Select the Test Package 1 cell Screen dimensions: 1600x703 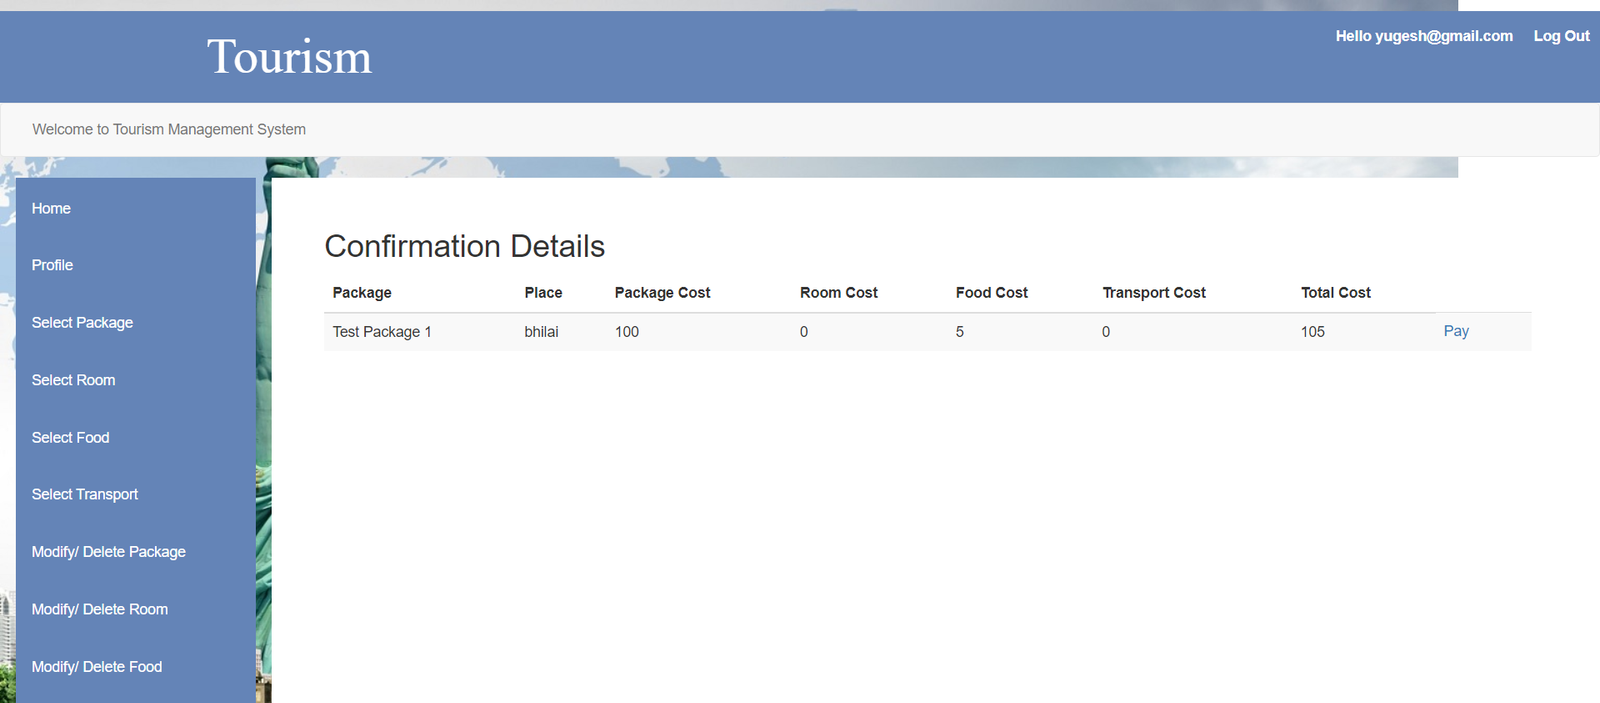click(382, 332)
